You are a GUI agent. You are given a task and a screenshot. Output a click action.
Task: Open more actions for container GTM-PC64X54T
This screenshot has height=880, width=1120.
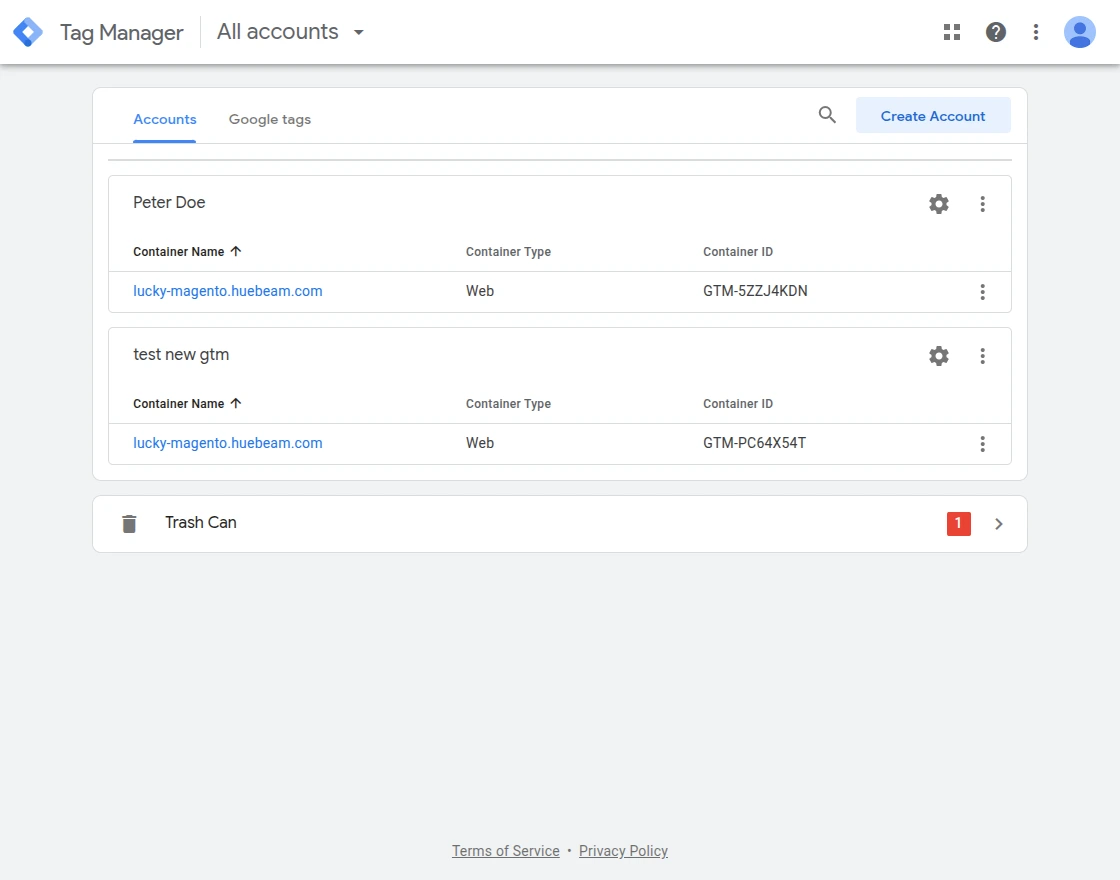pyautogui.click(x=982, y=444)
